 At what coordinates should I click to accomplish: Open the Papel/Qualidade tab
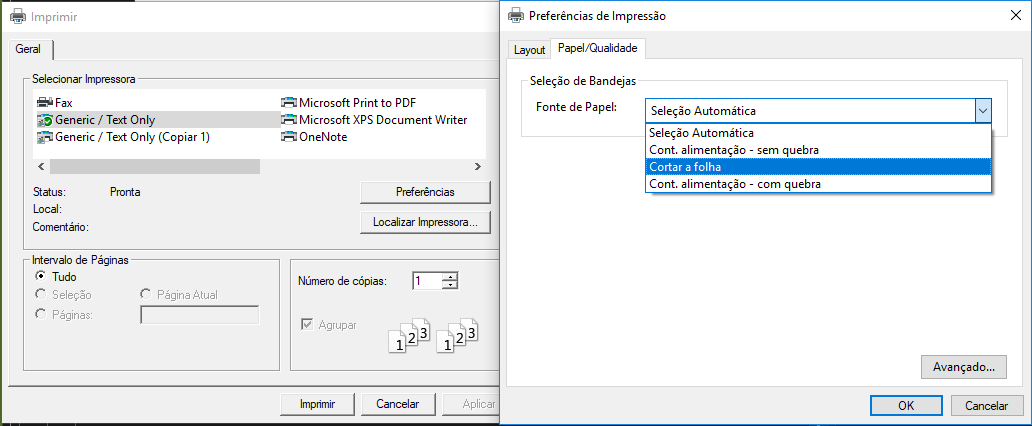[598, 48]
